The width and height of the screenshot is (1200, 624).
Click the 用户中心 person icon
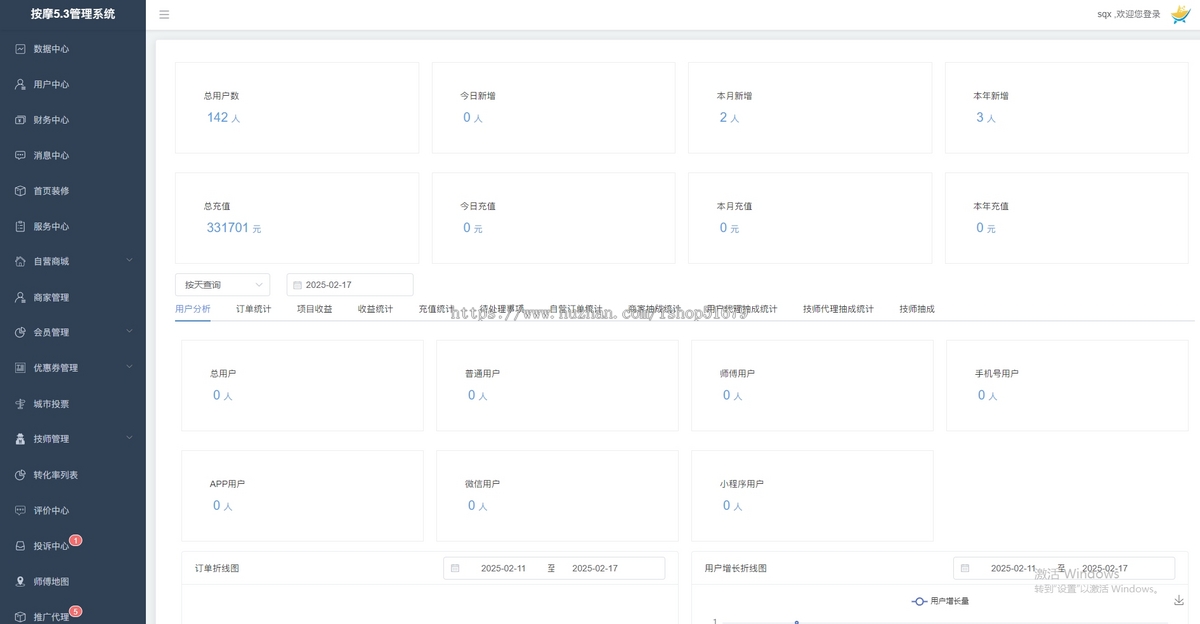tap(20, 84)
